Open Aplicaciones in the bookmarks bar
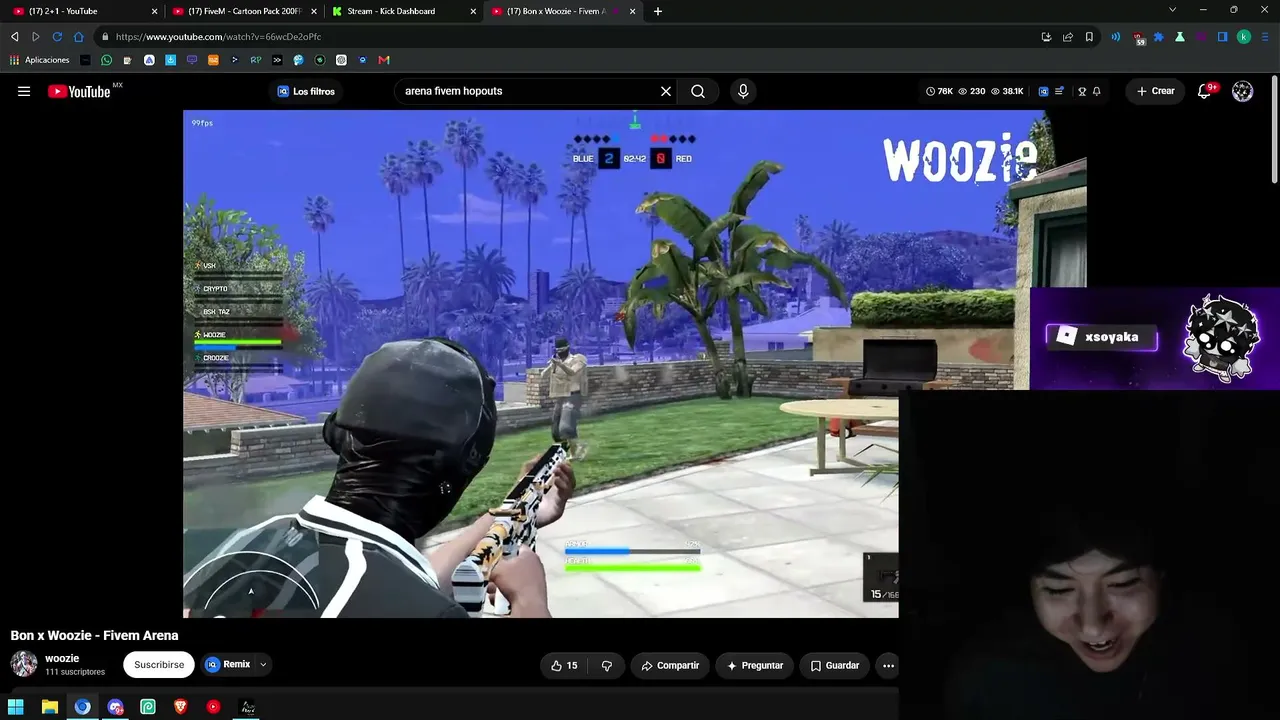The image size is (1280, 720). click(x=39, y=60)
